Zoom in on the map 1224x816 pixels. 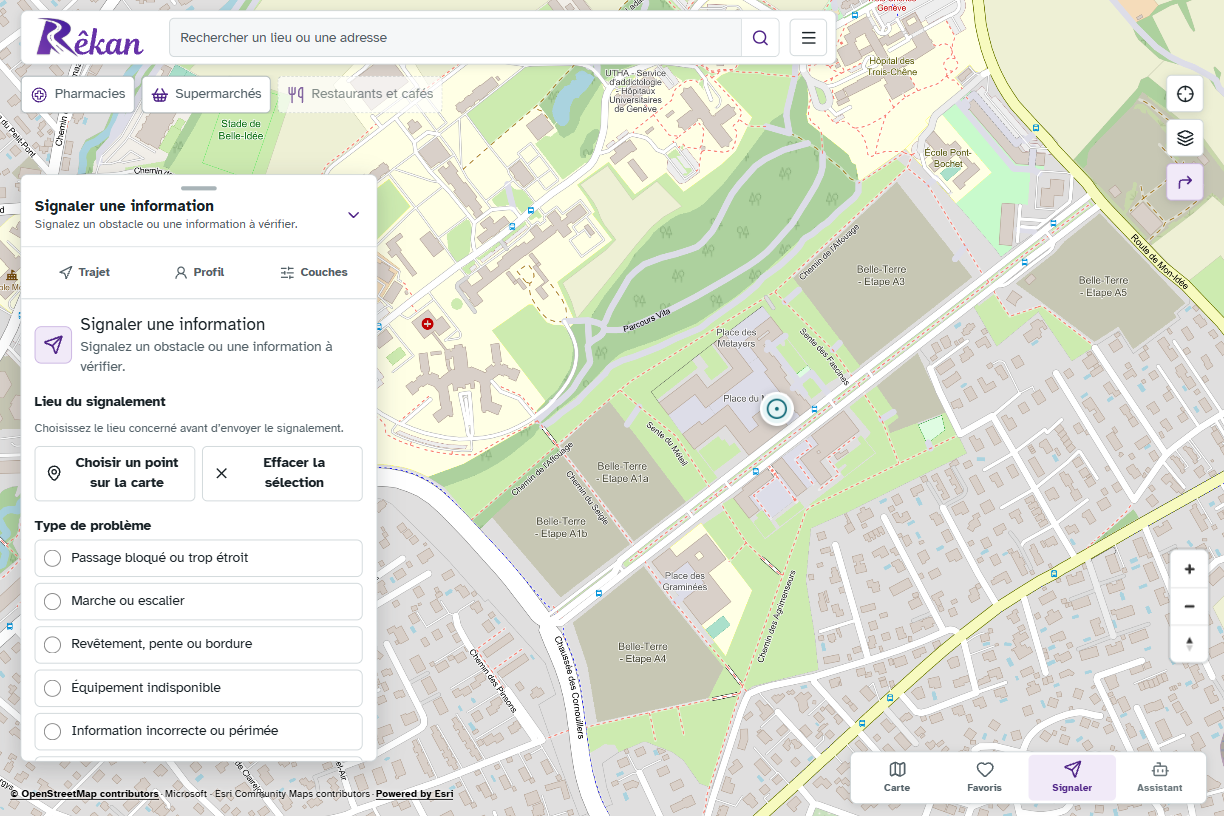pos(1189,569)
